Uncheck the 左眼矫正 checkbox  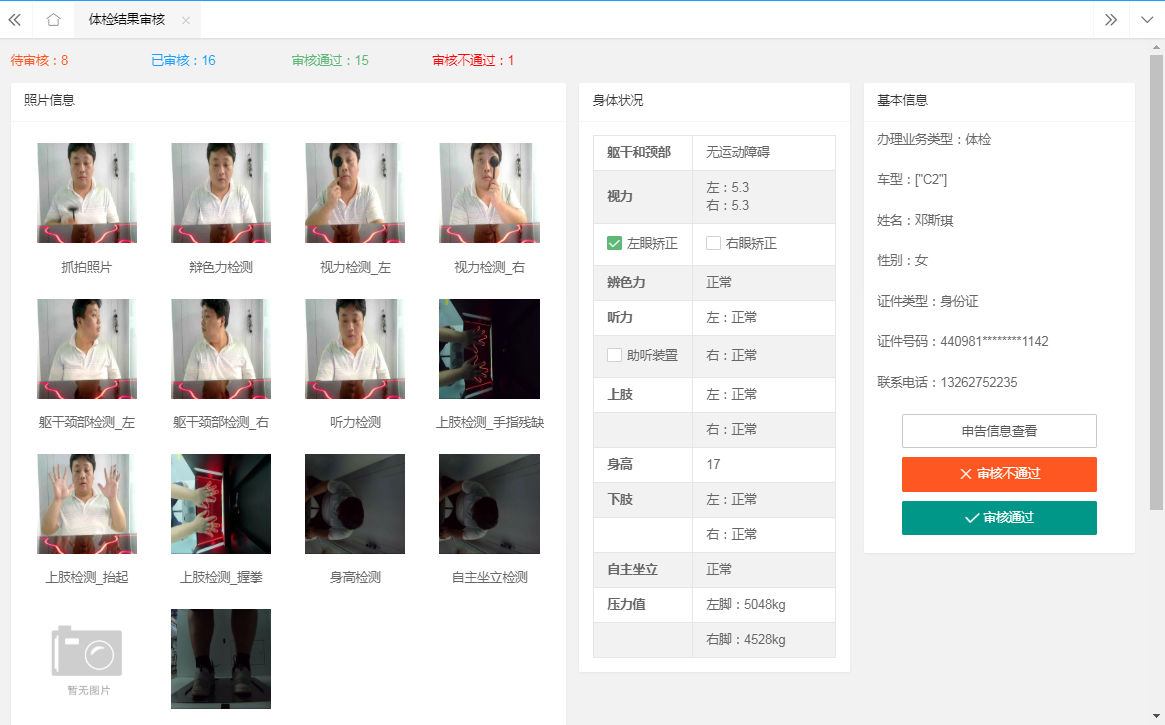coord(614,243)
